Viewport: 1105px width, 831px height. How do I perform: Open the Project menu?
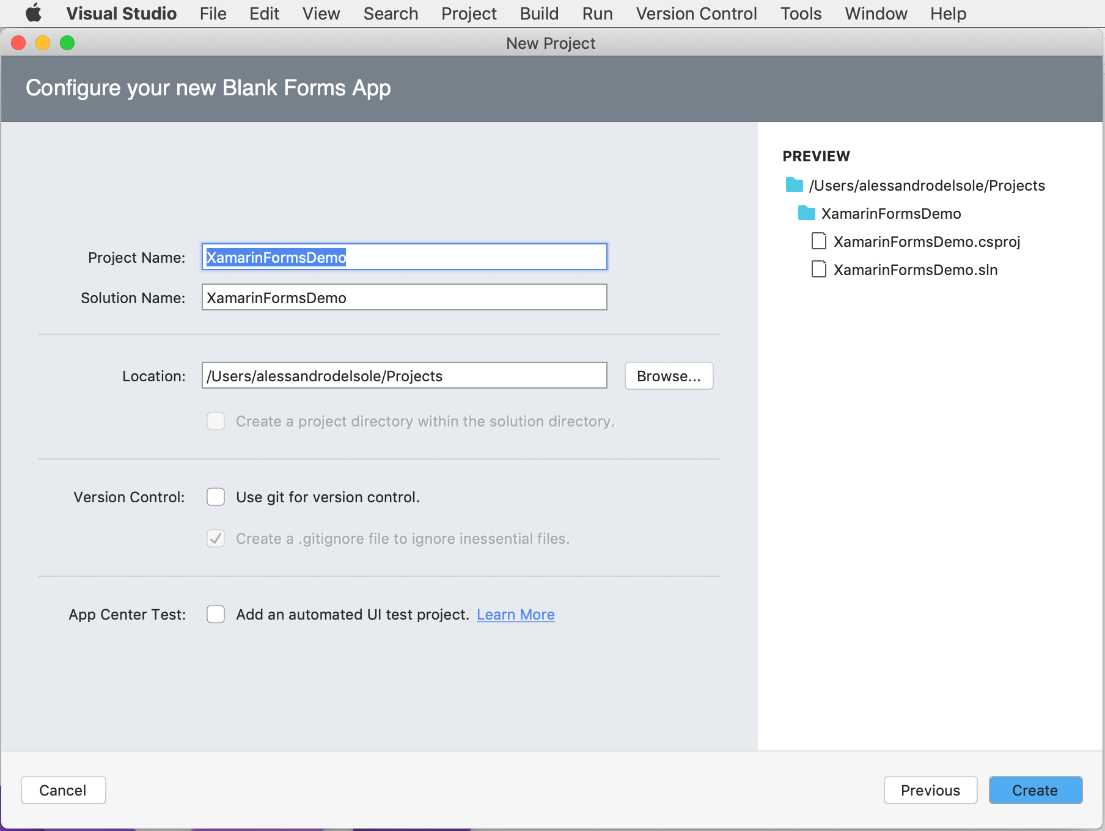[x=469, y=13]
